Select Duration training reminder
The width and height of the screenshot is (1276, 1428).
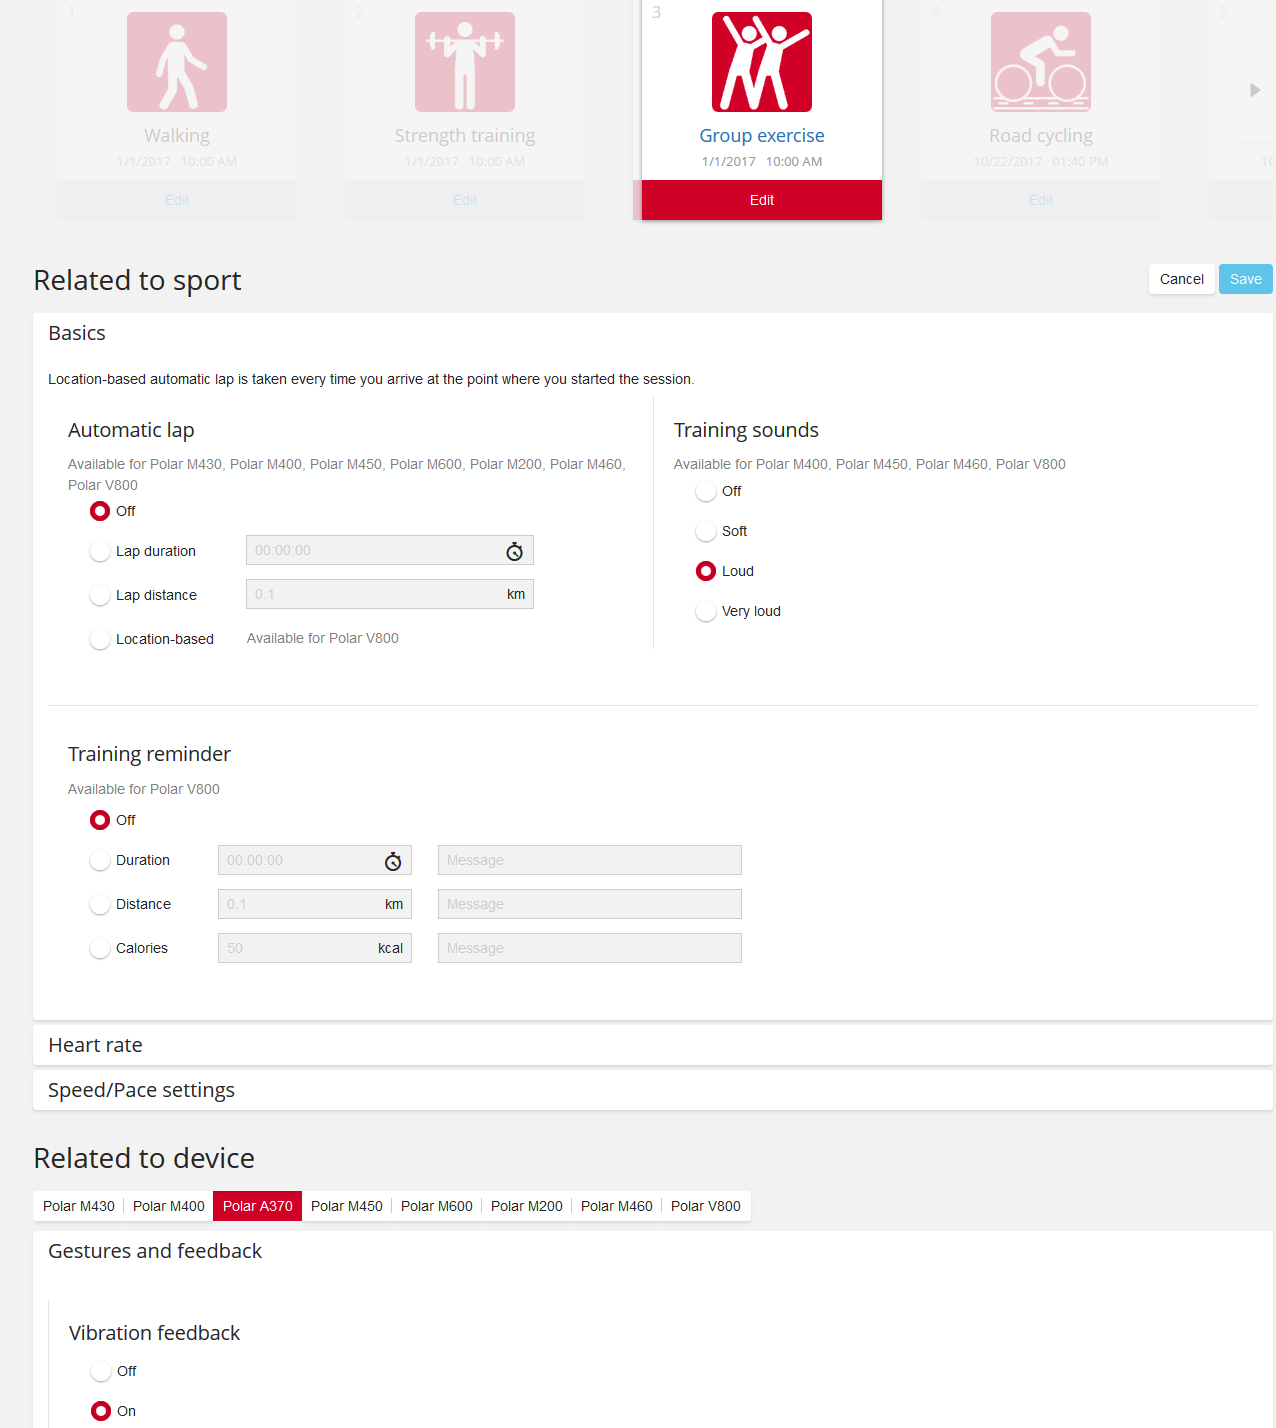(x=100, y=860)
